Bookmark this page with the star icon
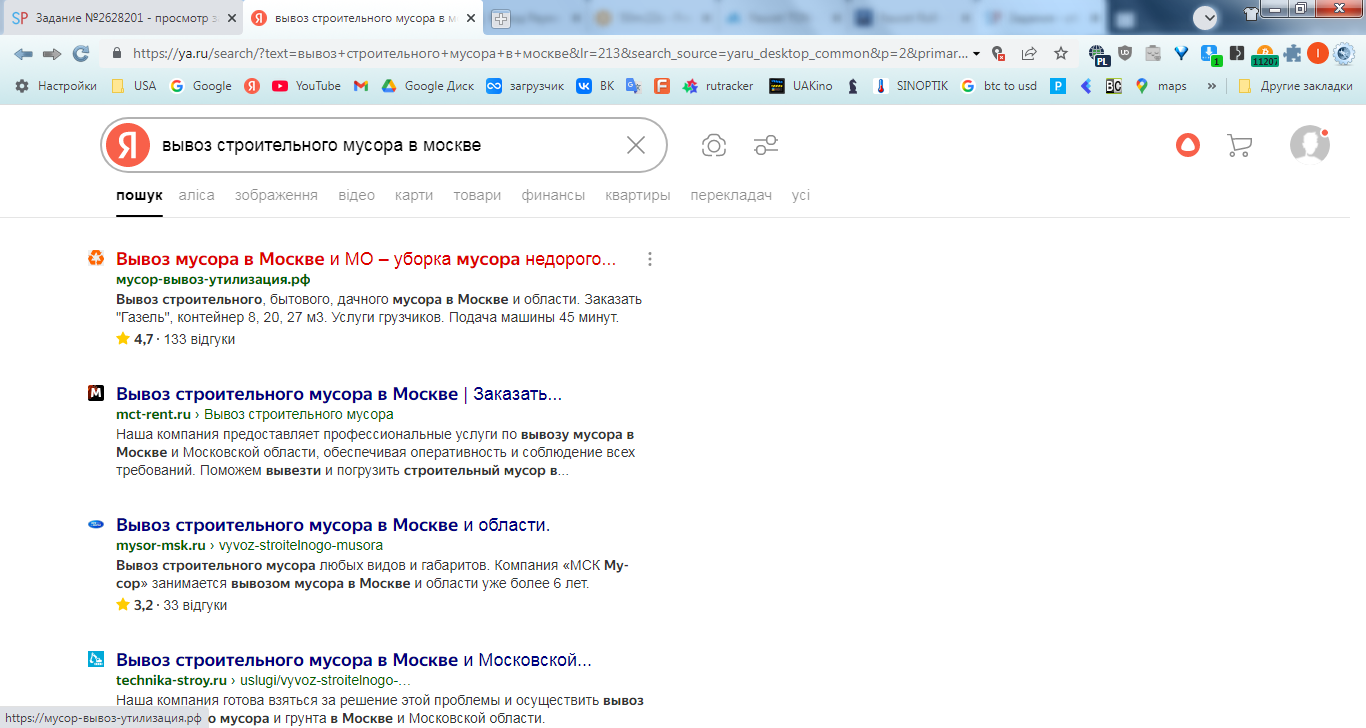Image resolution: width=1366 pixels, height=728 pixels. [x=1061, y=54]
